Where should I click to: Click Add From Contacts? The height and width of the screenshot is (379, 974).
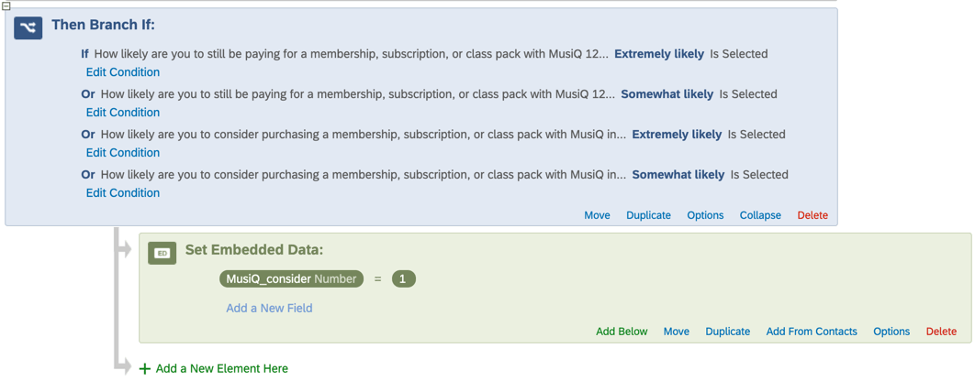(x=811, y=331)
